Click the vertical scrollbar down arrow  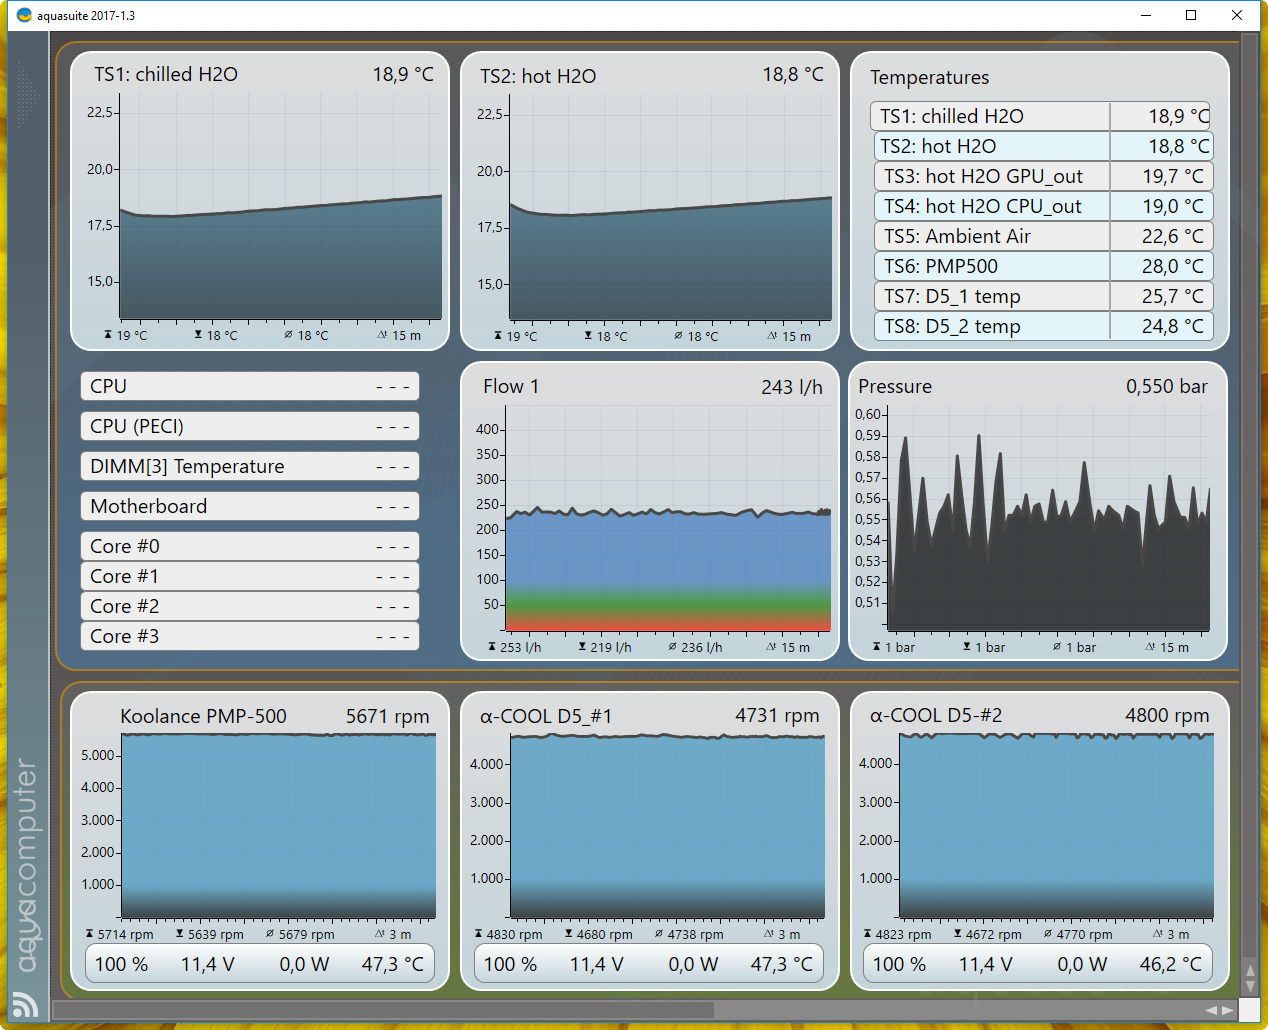pyautogui.click(x=1249, y=986)
